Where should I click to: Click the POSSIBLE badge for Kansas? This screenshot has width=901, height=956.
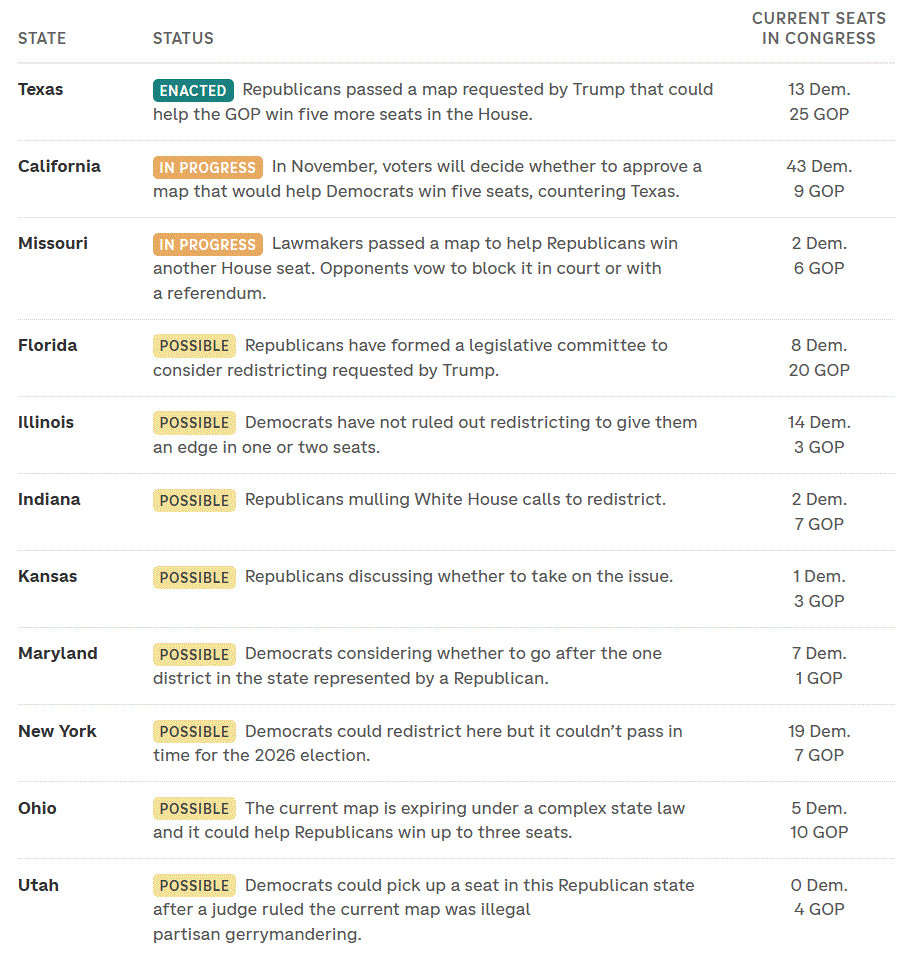pyautogui.click(x=194, y=577)
